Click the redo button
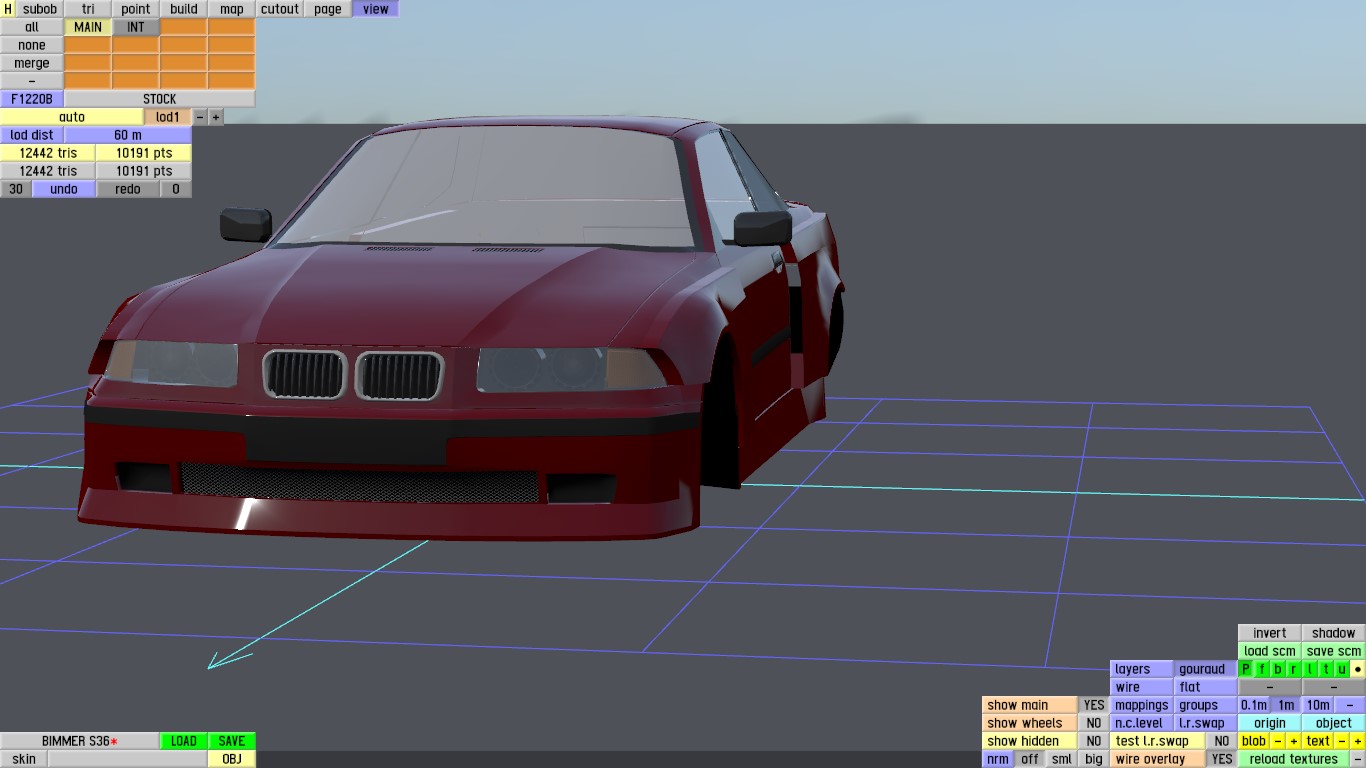This screenshot has height=768, width=1366. coord(128,189)
